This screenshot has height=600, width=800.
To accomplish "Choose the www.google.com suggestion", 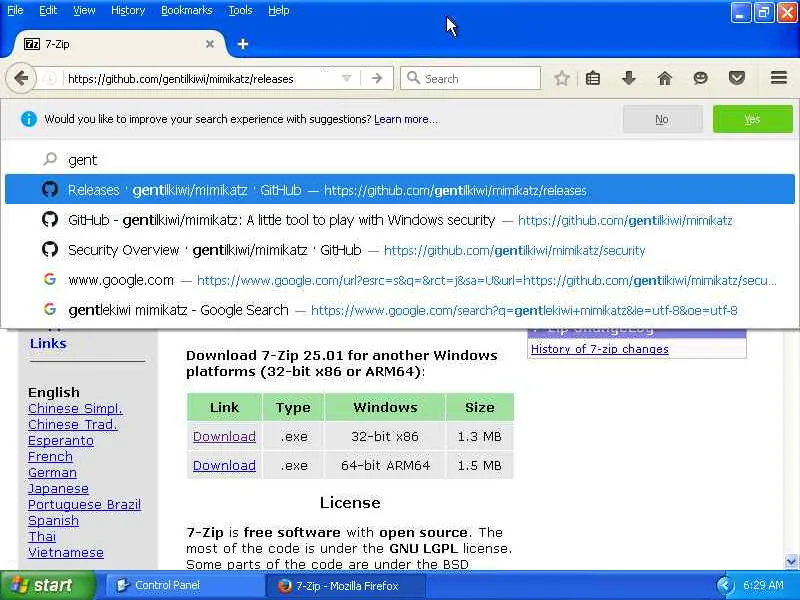I will click(400, 280).
